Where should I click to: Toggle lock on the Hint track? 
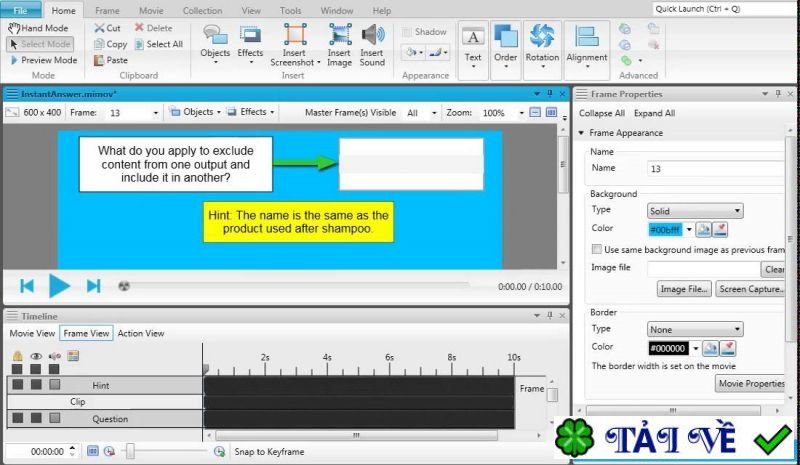pyautogui.click(x=18, y=384)
